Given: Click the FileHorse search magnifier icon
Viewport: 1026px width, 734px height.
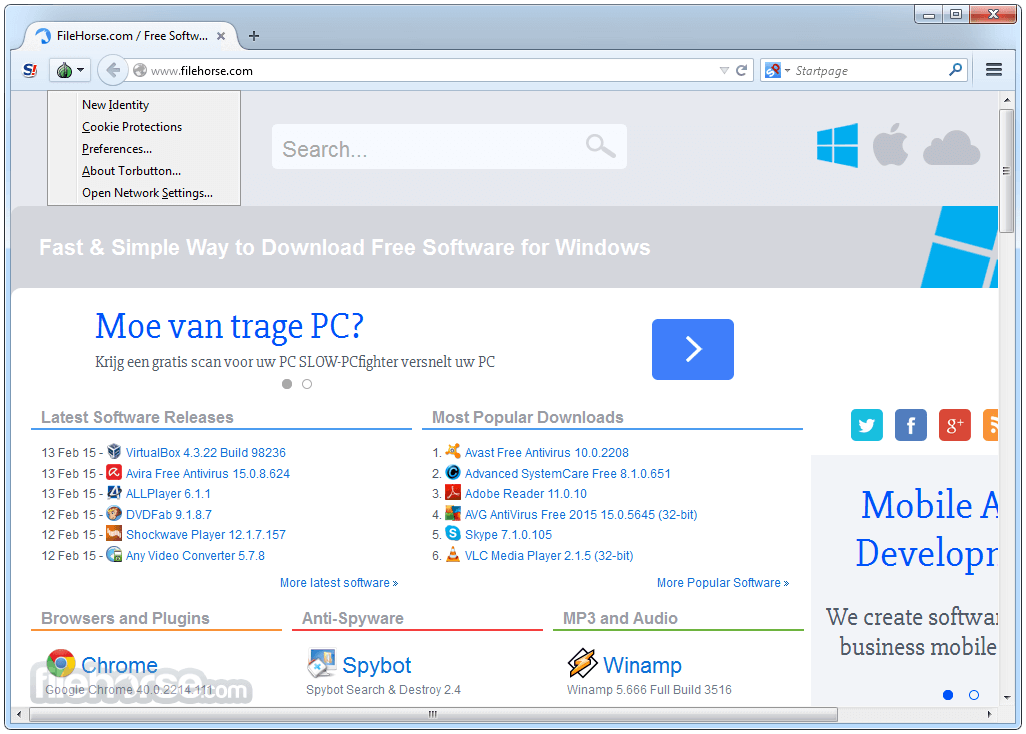Looking at the screenshot, I should pos(600,146).
